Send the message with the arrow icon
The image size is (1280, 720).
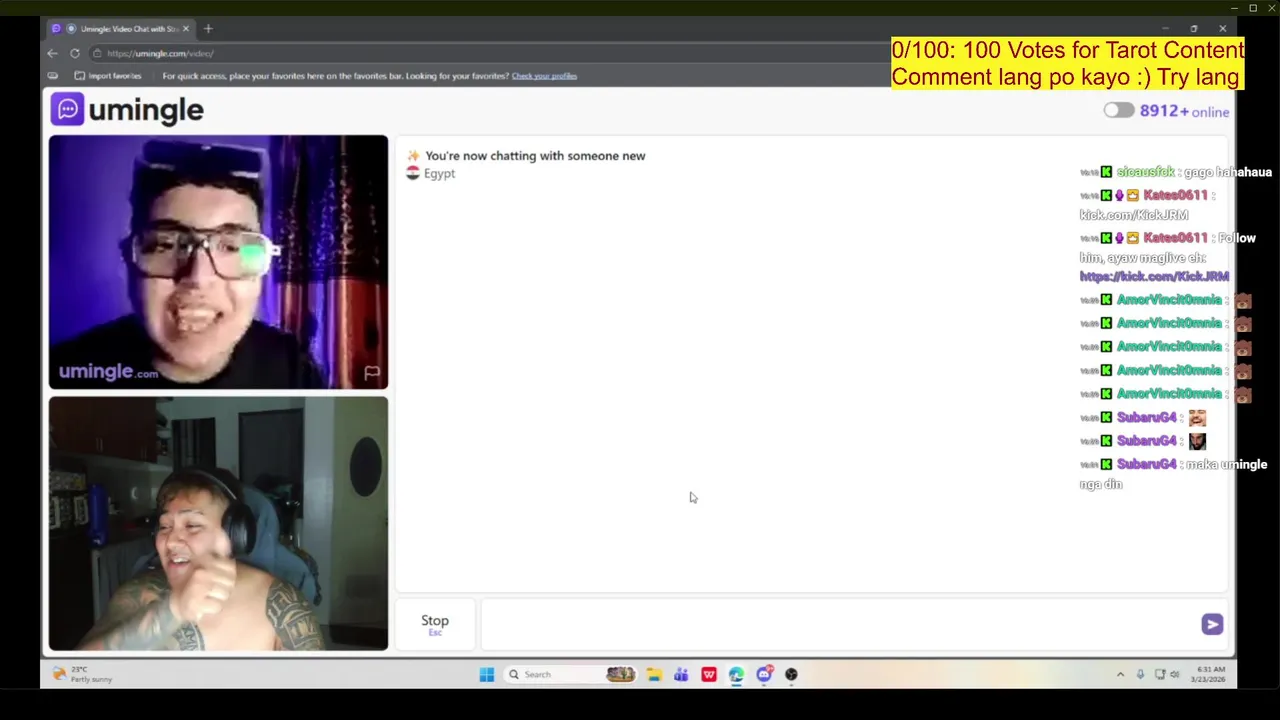(x=1212, y=624)
